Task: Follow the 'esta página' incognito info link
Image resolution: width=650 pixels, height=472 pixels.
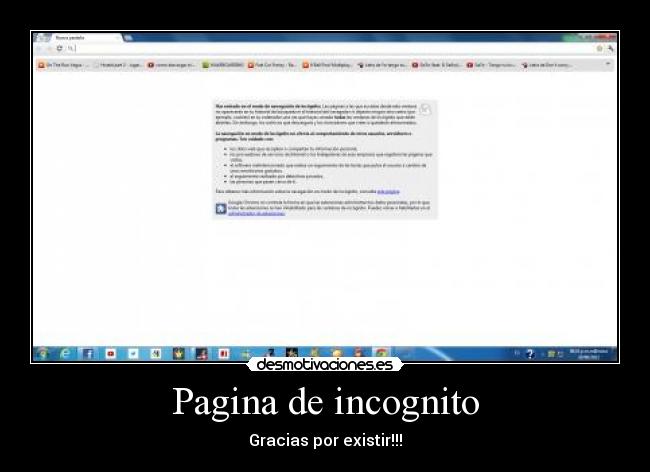Action: [388, 191]
